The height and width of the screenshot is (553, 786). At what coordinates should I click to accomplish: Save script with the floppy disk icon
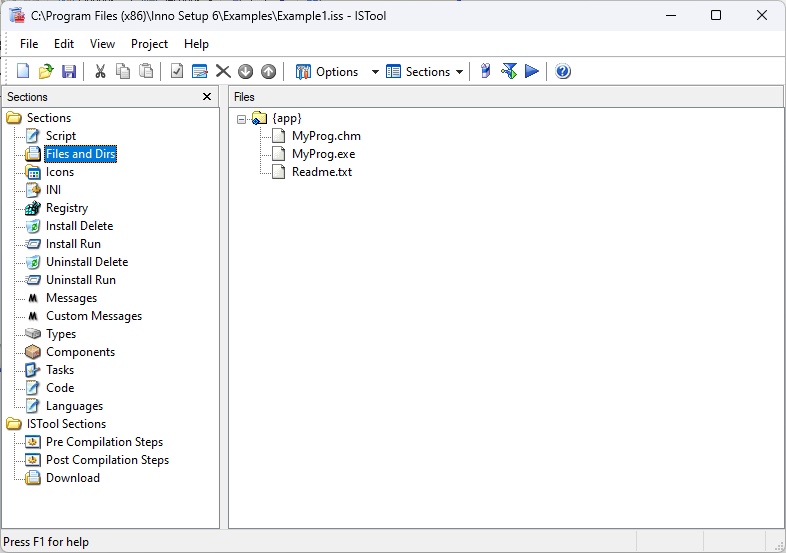pos(69,71)
